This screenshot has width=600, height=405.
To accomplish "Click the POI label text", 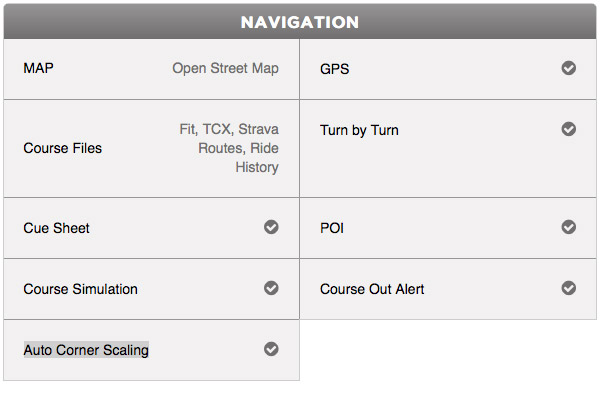I will [x=332, y=228].
